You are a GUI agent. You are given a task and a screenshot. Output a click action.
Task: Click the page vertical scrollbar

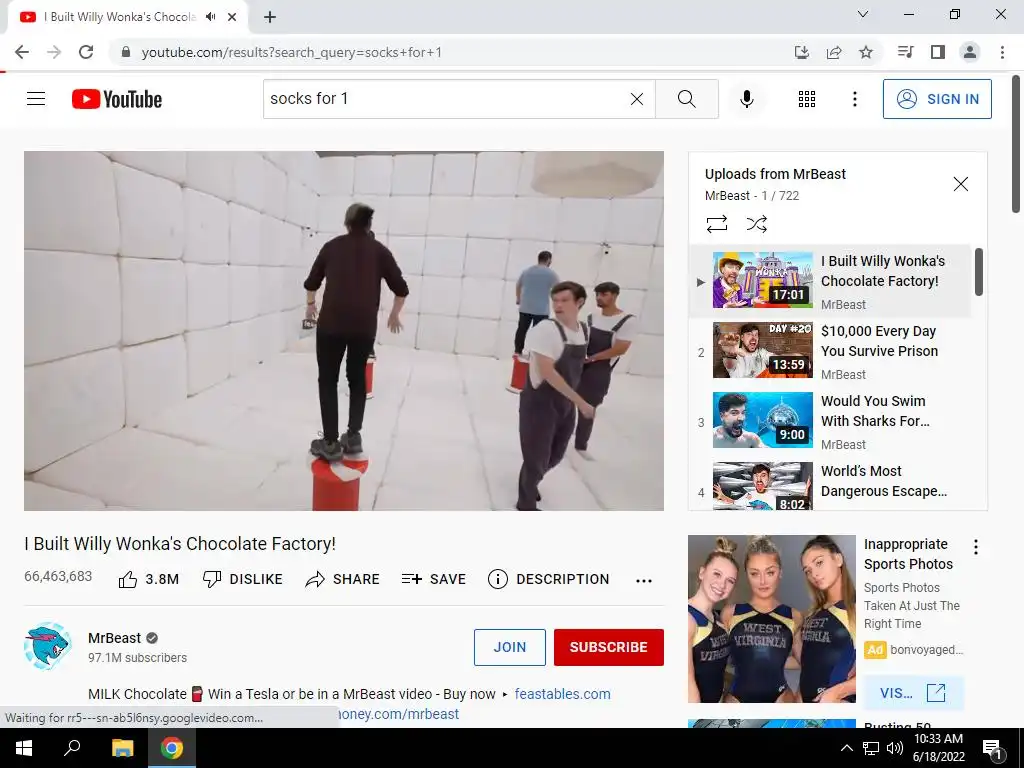coord(1016,144)
